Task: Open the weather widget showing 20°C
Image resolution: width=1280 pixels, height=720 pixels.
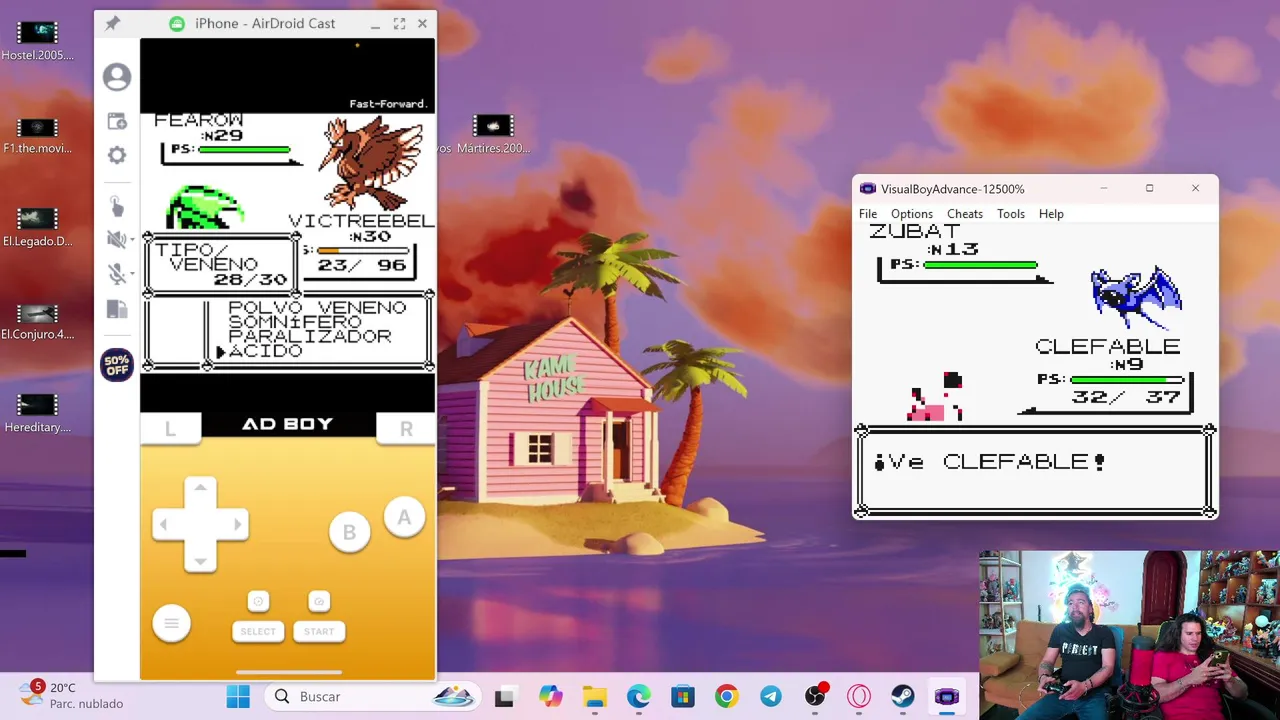Action: click(70, 695)
